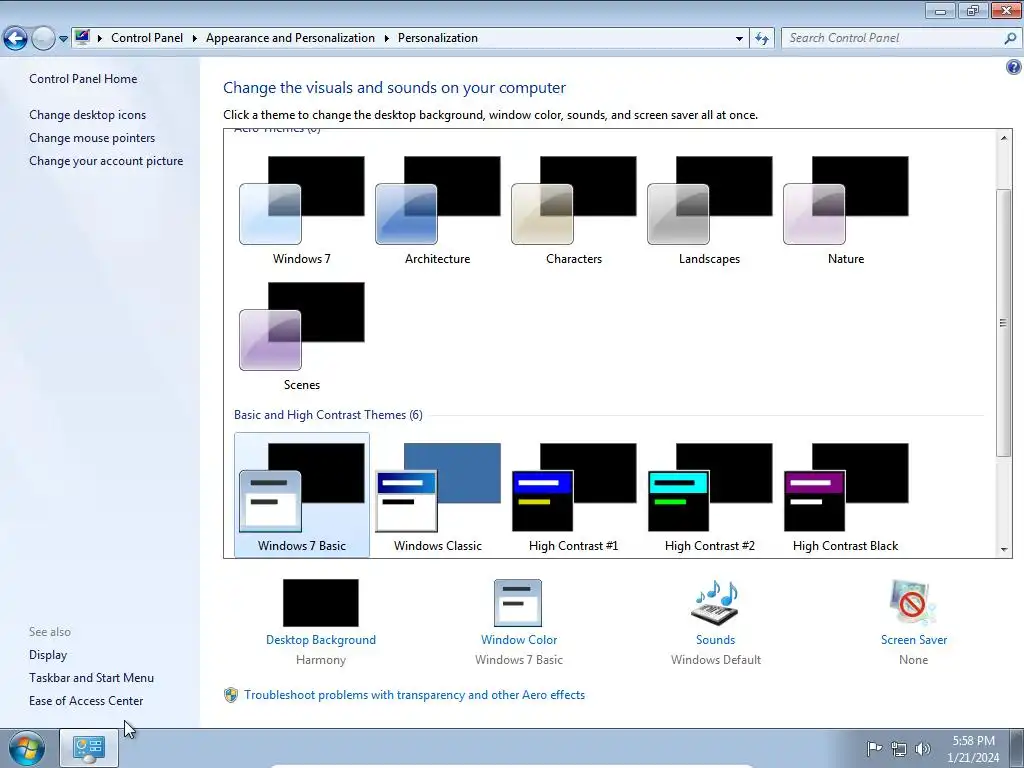The width and height of the screenshot is (1024, 768).
Task: Expand arrow after Appearance and Personalization
Action: [387, 39]
